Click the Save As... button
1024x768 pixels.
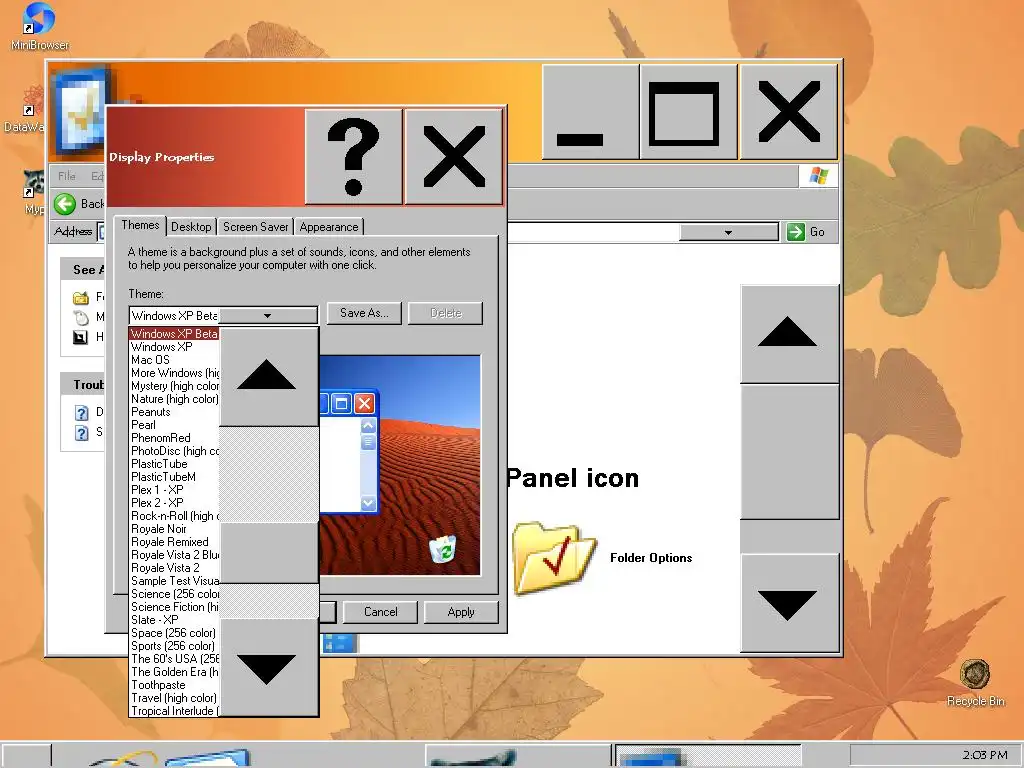click(x=364, y=313)
